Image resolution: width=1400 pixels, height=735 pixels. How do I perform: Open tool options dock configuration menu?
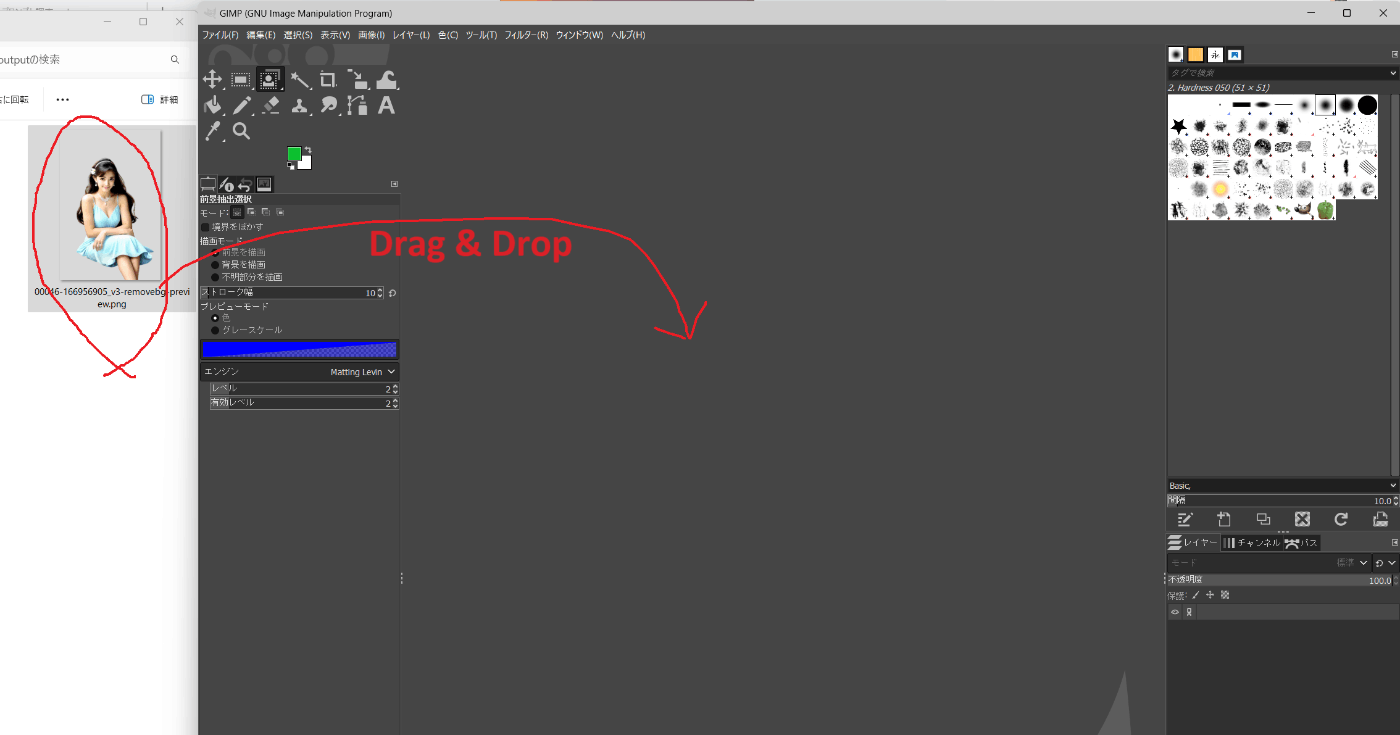pyautogui.click(x=394, y=184)
